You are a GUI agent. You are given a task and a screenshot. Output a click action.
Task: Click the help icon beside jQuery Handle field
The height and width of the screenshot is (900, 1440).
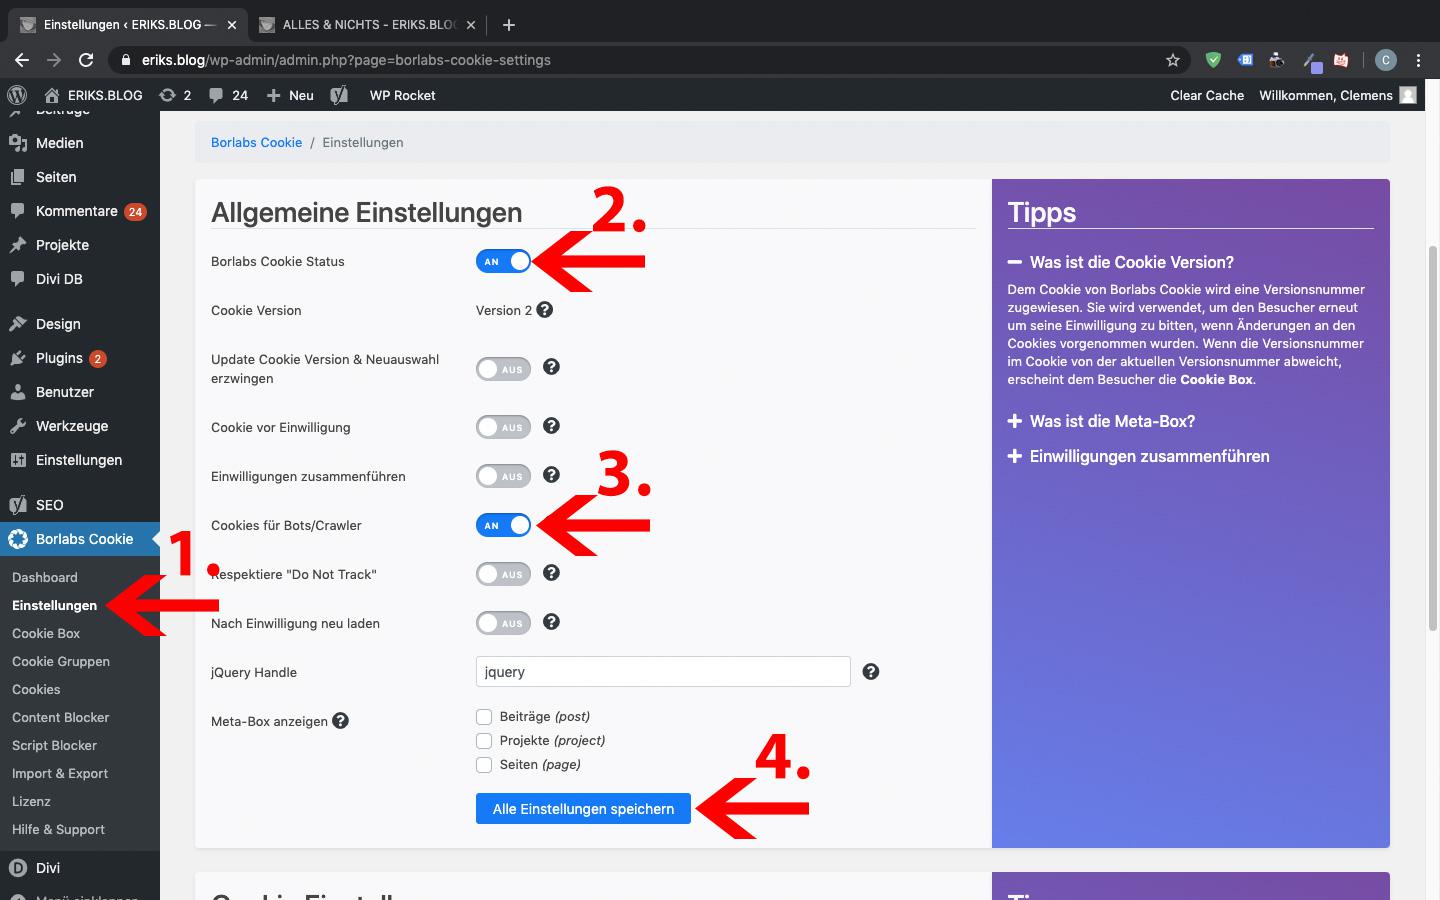(x=871, y=672)
